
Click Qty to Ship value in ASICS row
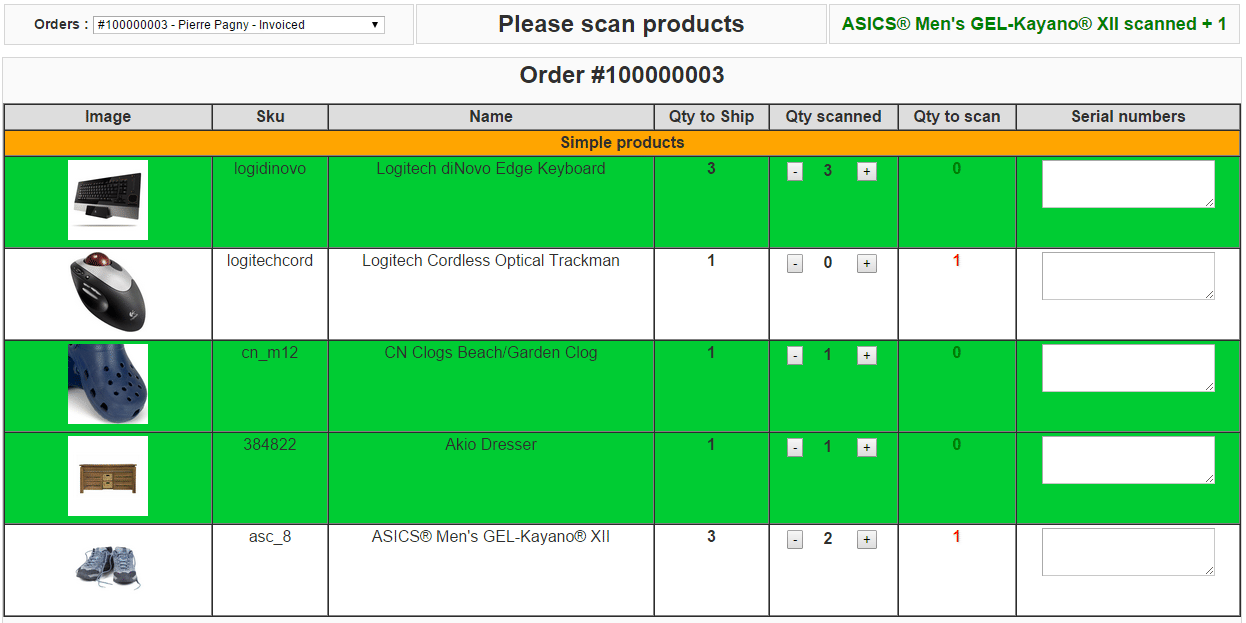(x=712, y=537)
